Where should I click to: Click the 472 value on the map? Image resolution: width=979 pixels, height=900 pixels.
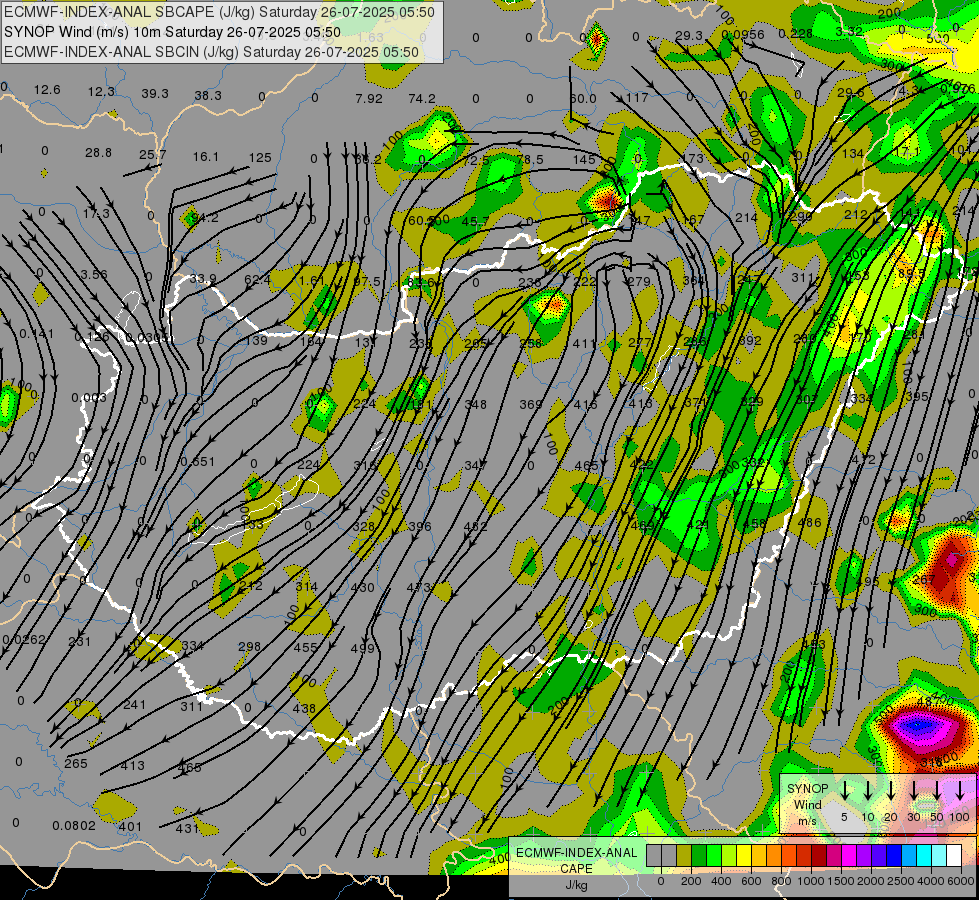[x=863, y=460]
